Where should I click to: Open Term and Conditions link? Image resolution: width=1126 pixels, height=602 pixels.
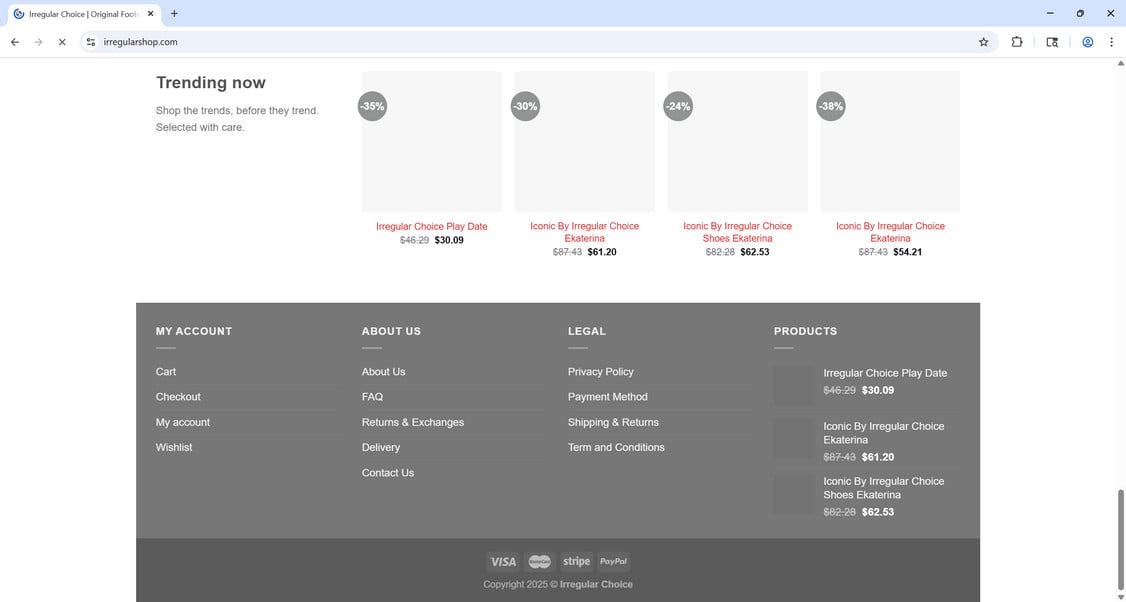tap(616, 447)
